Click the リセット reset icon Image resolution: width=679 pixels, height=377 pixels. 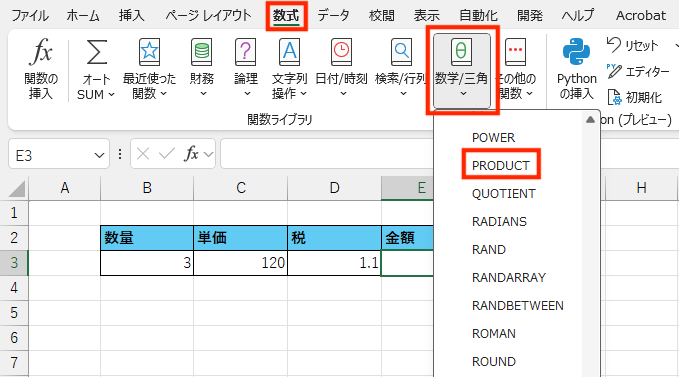[614, 45]
